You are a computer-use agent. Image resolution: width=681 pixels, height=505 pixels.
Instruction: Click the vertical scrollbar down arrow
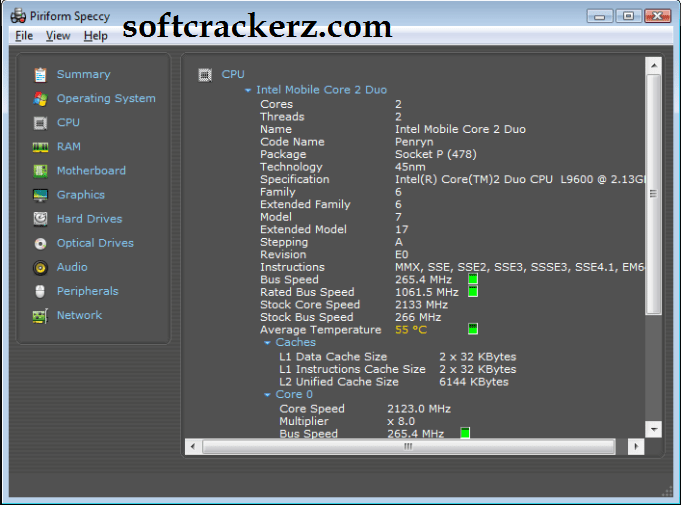tap(654, 429)
